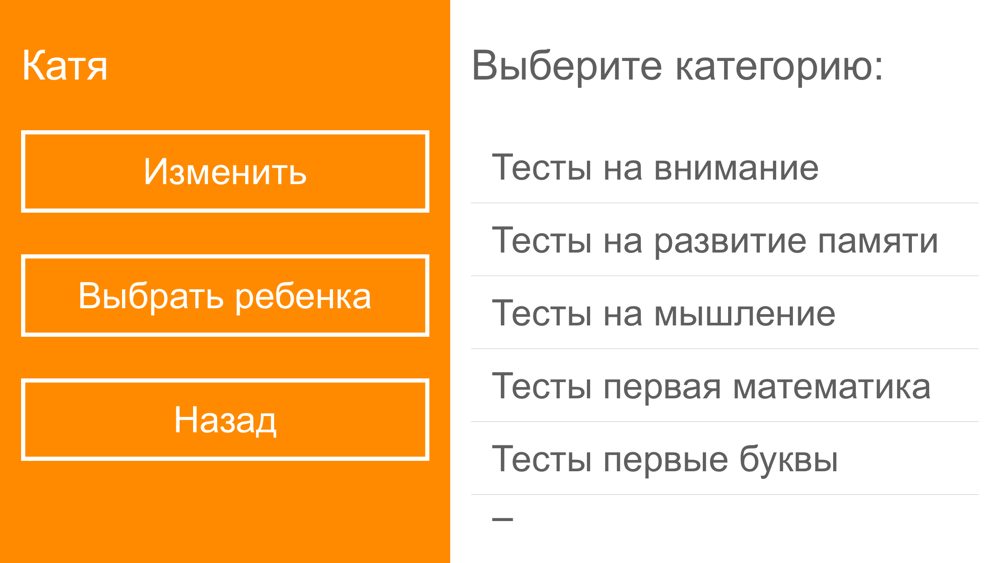Switch to another child profile

(x=225, y=295)
